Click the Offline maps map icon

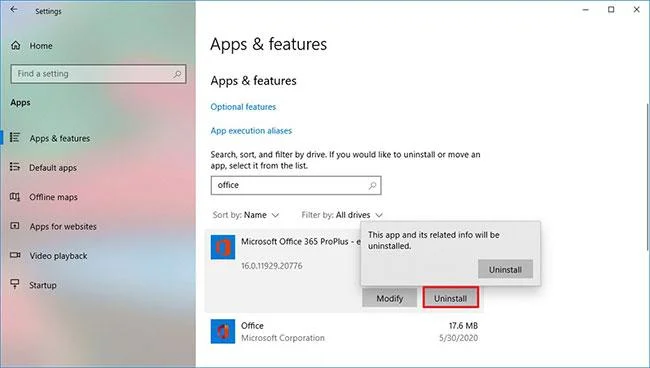(15, 196)
